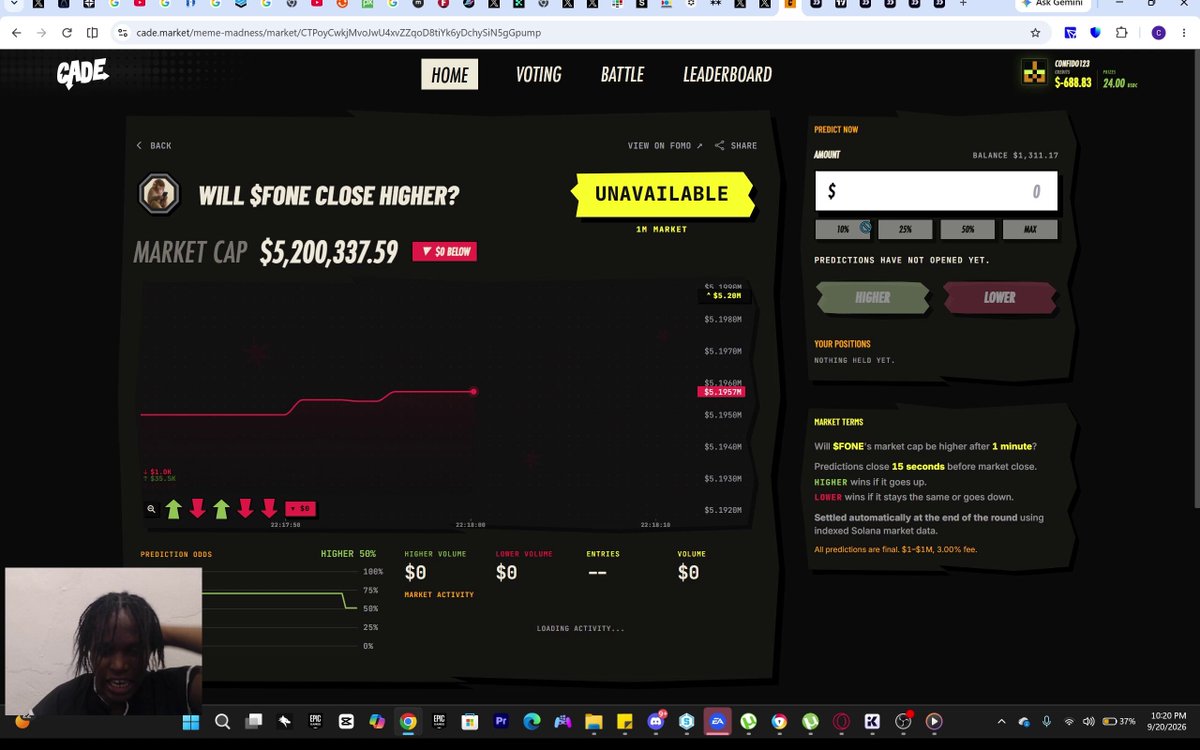Screen dimensions: 1200x750
Task: Reload the page with the refresh icon
Action: coord(67,33)
